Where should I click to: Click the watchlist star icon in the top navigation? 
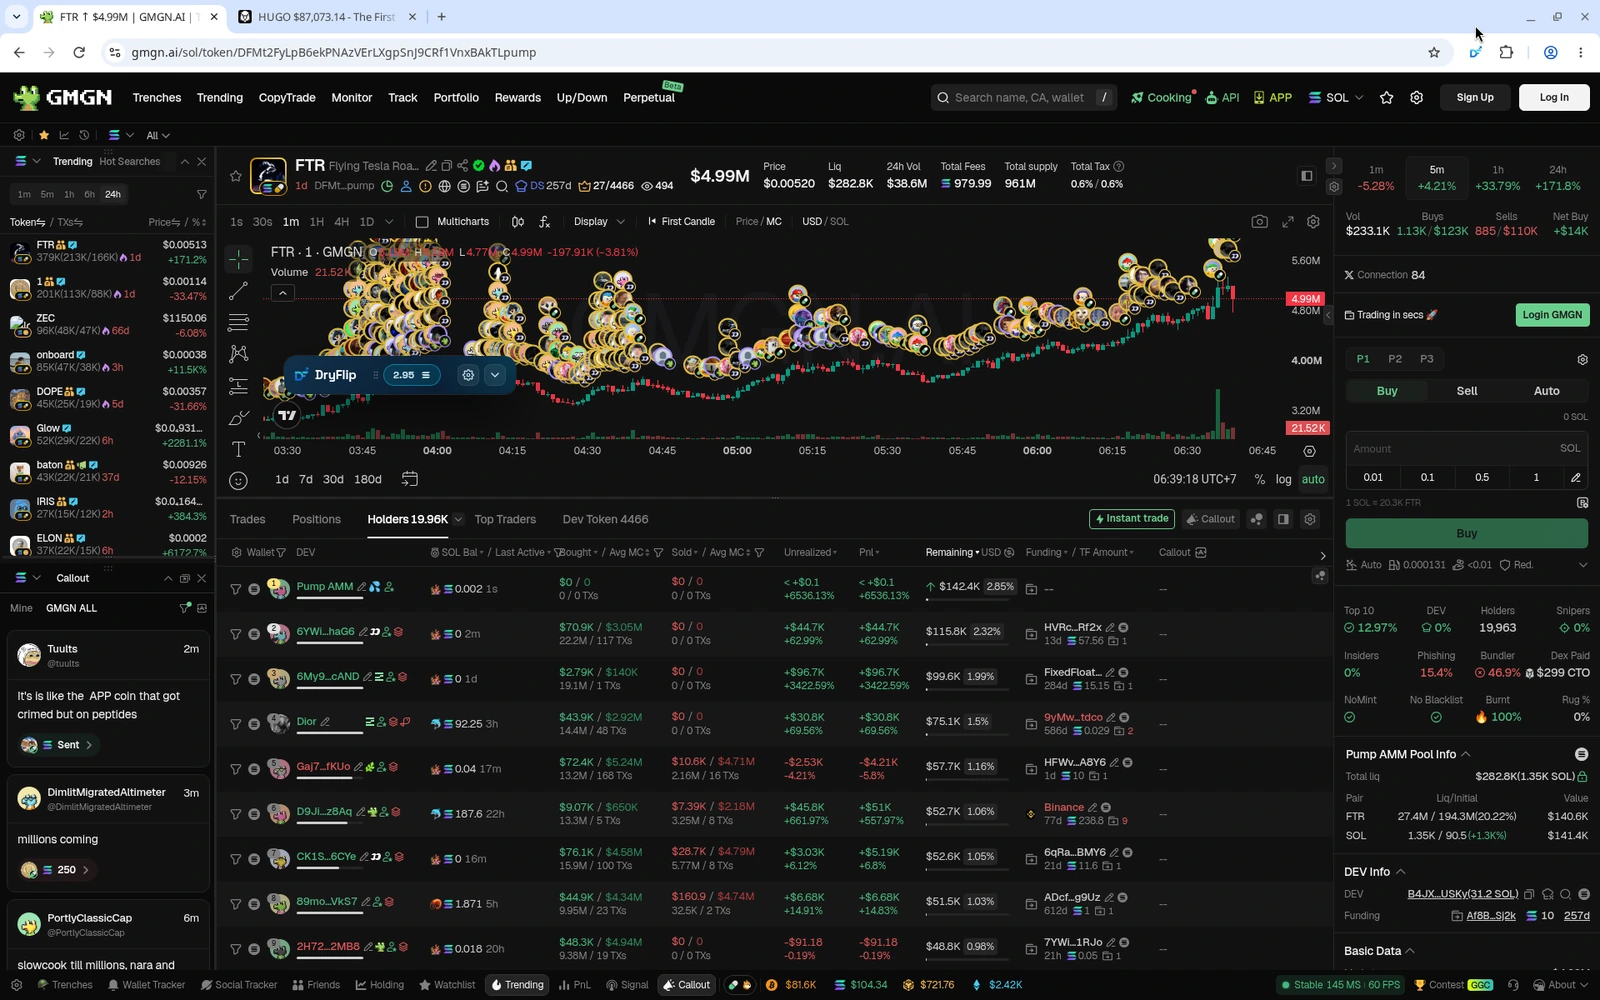point(1386,98)
